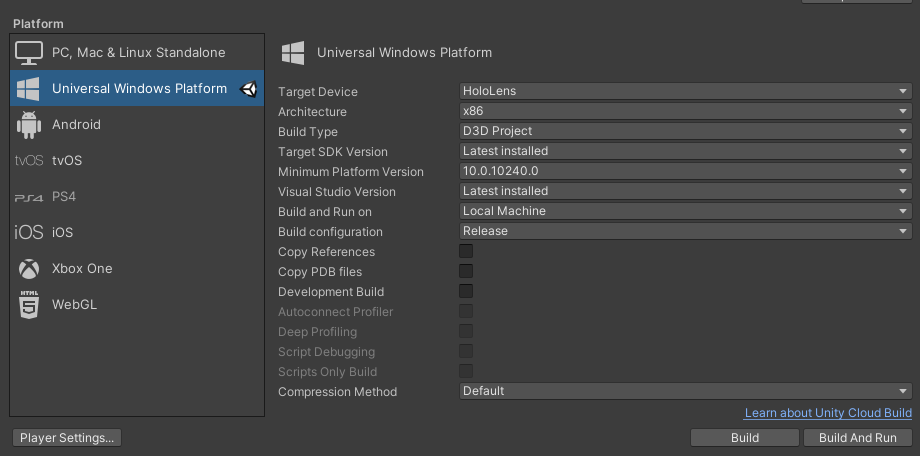
Task: Enable the Development Build checkbox
Action: 466,291
